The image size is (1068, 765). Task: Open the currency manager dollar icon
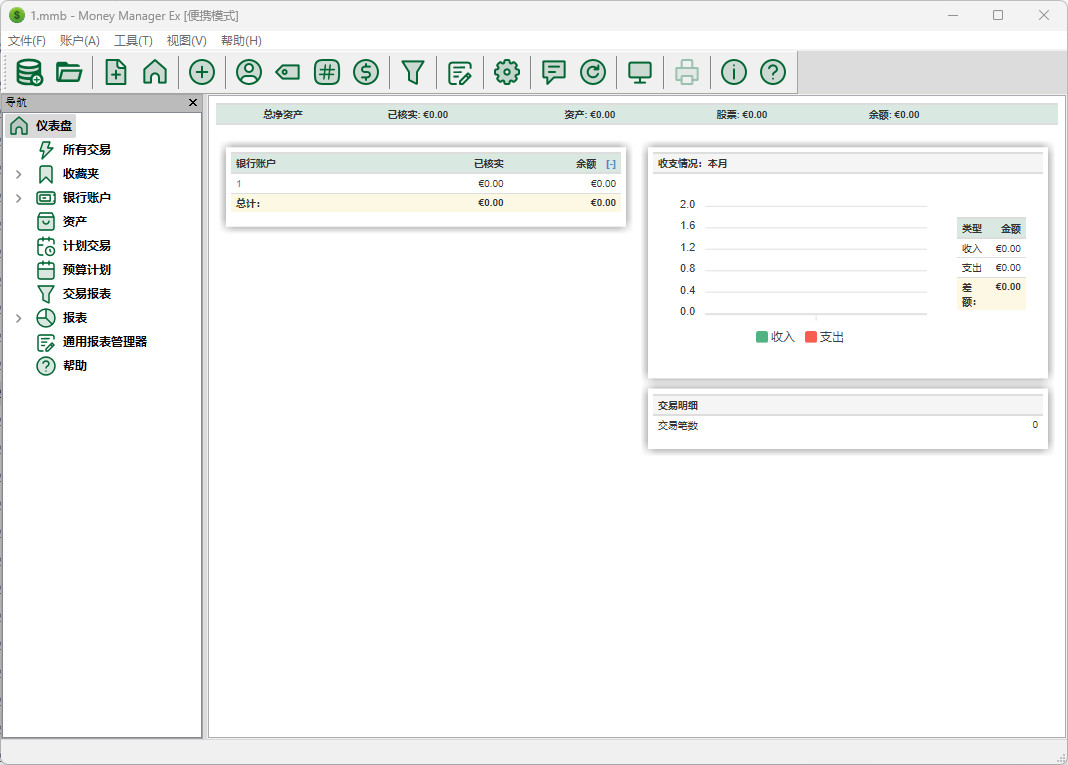[366, 72]
